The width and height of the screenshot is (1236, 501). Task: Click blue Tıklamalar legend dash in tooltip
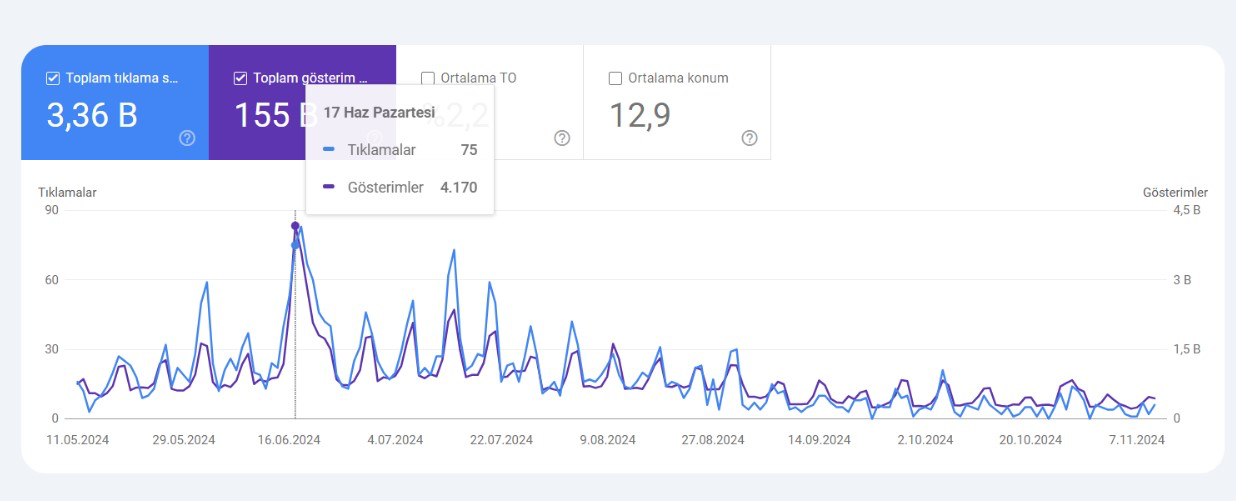329,150
